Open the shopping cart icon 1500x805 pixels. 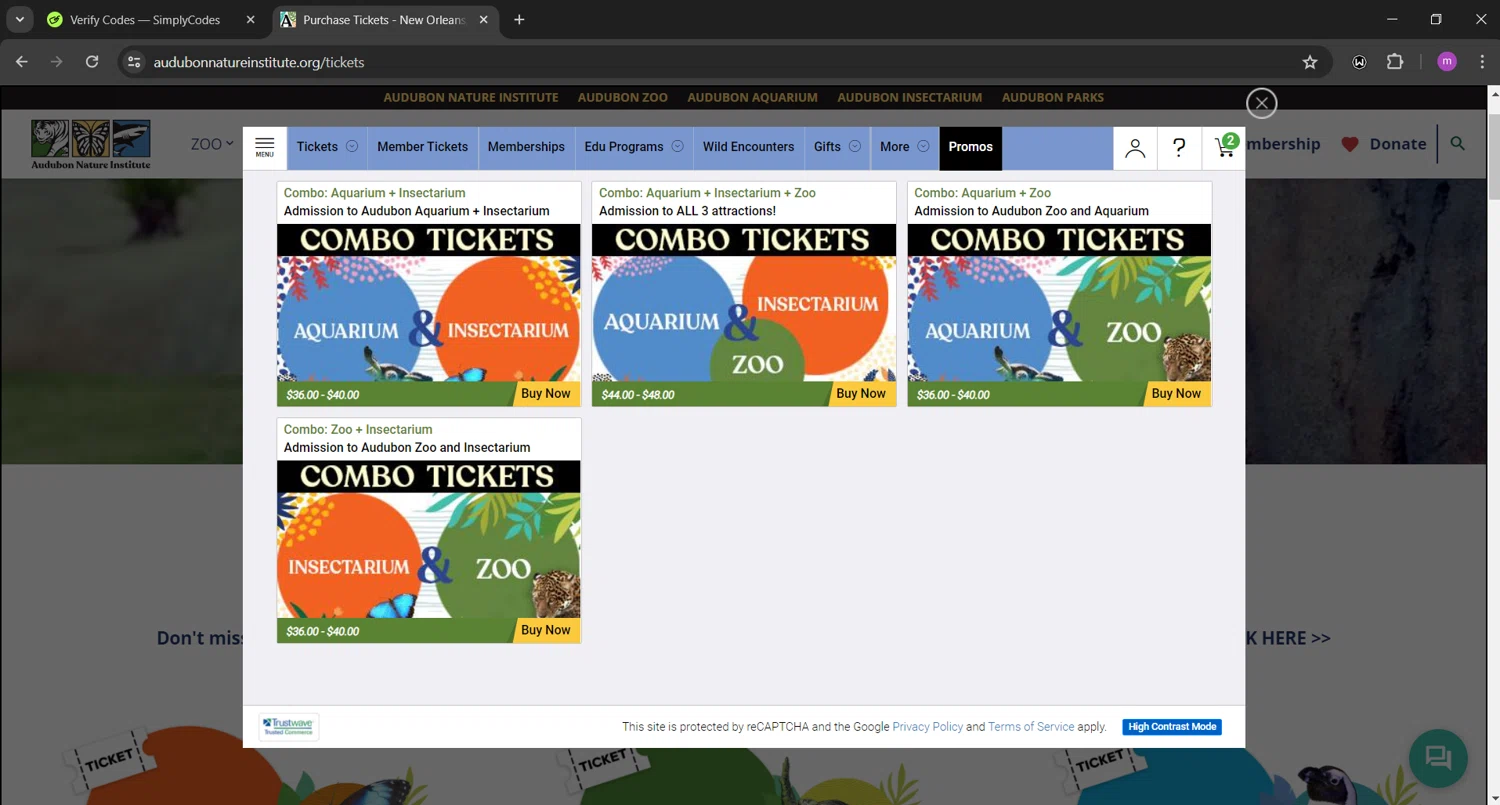tap(1225, 147)
